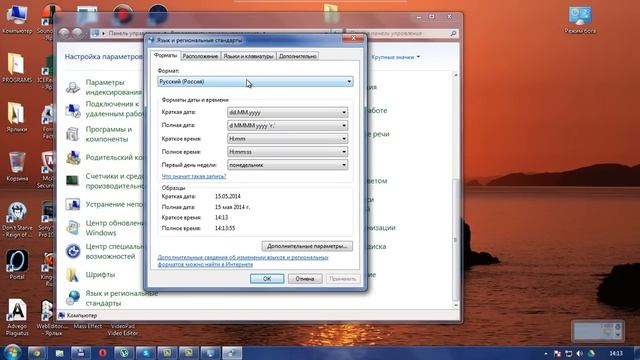The image size is (640, 360).
Task: Click the Настройка параметров heading
Action: tap(104, 57)
